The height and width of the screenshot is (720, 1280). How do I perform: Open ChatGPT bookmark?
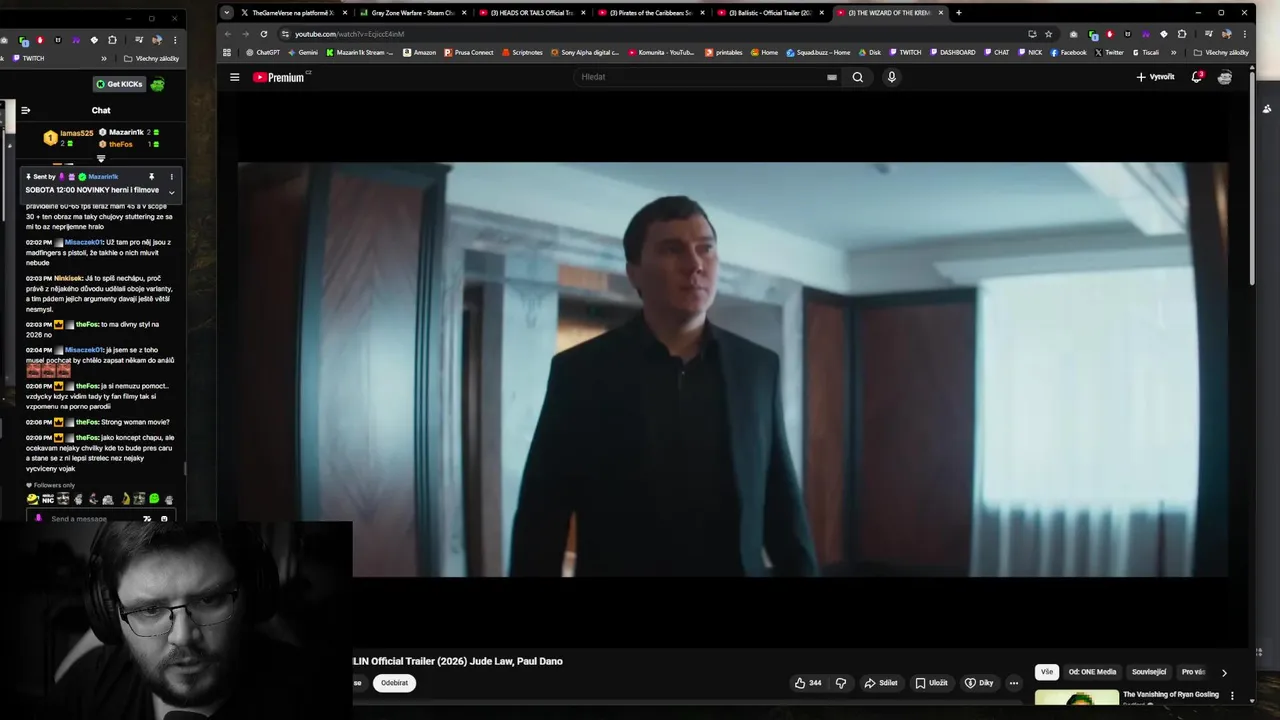pos(261,52)
